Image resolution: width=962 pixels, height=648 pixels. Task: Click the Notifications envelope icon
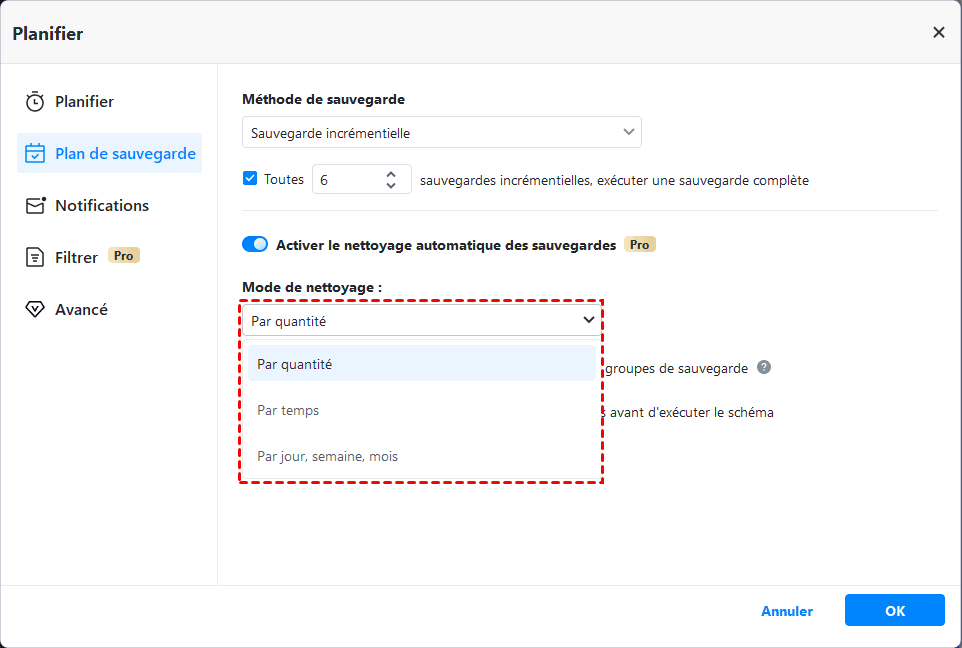(35, 206)
